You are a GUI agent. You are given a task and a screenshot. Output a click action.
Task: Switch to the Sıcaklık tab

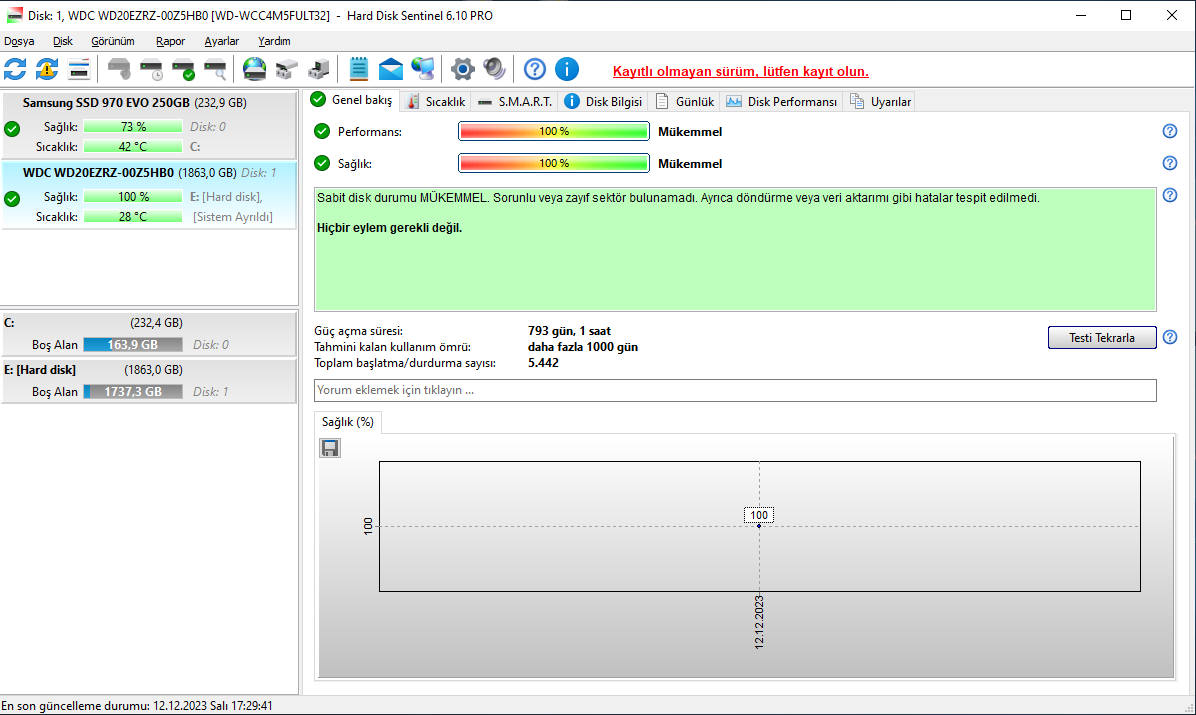tap(436, 101)
